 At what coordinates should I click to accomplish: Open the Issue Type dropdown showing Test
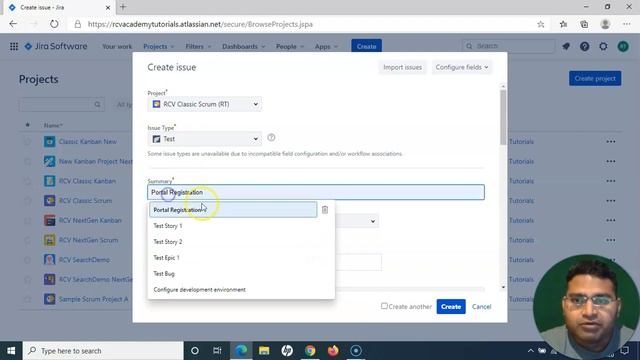click(x=204, y=139)
